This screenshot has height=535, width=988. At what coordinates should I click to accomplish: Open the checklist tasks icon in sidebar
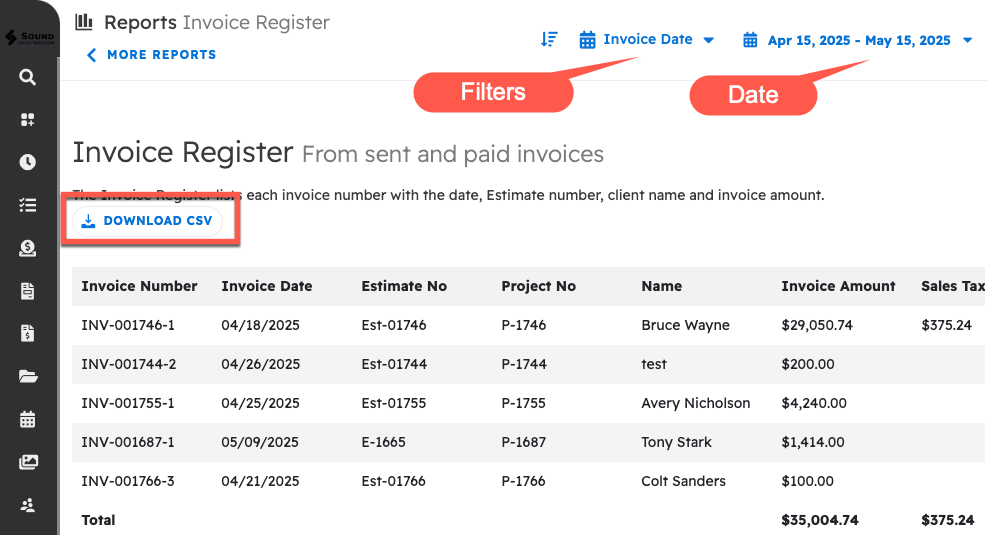pyautogui.click(x=28, y=205)
